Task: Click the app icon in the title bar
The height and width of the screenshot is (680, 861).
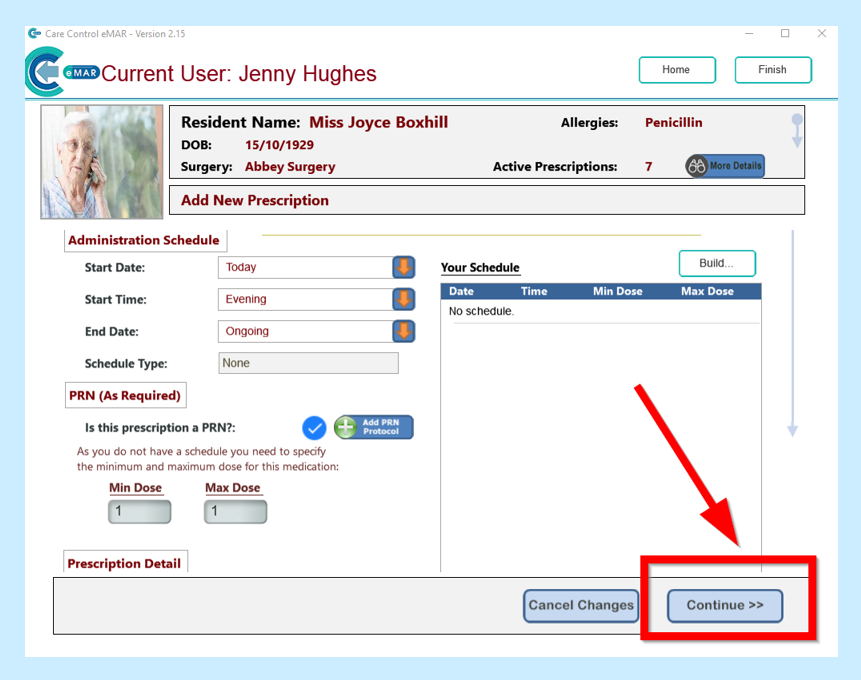Action: pos(35,34)
